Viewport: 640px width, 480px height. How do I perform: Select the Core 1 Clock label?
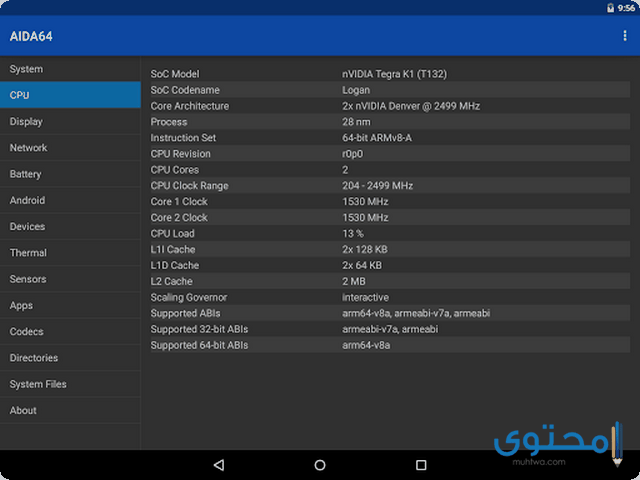179,201
